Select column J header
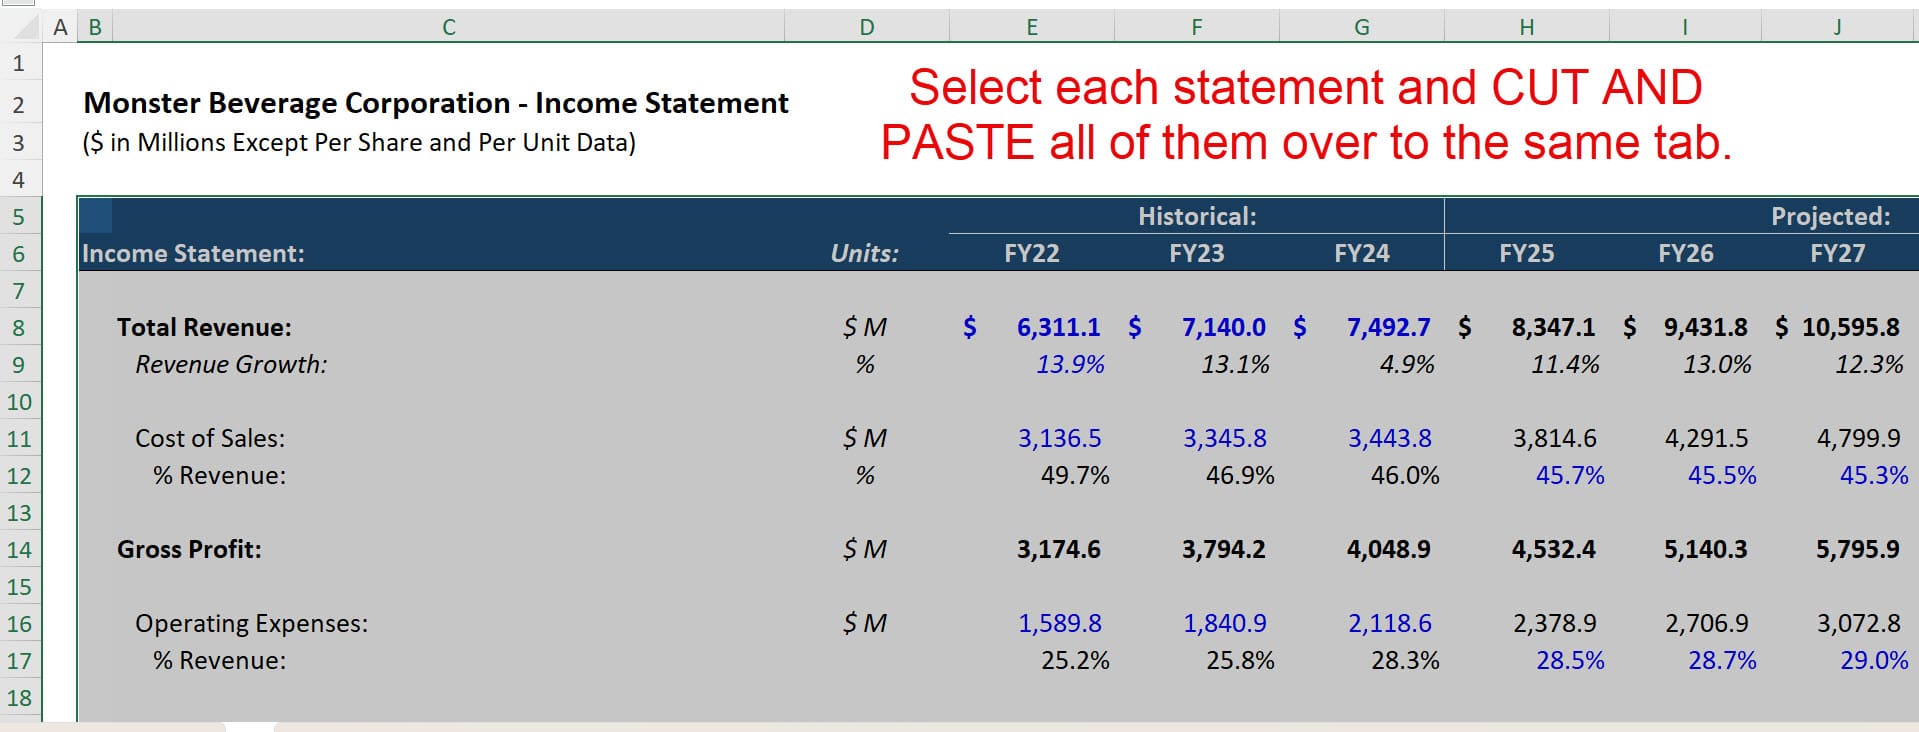The image size is (1919, 732). click(x=1837, y=28)
